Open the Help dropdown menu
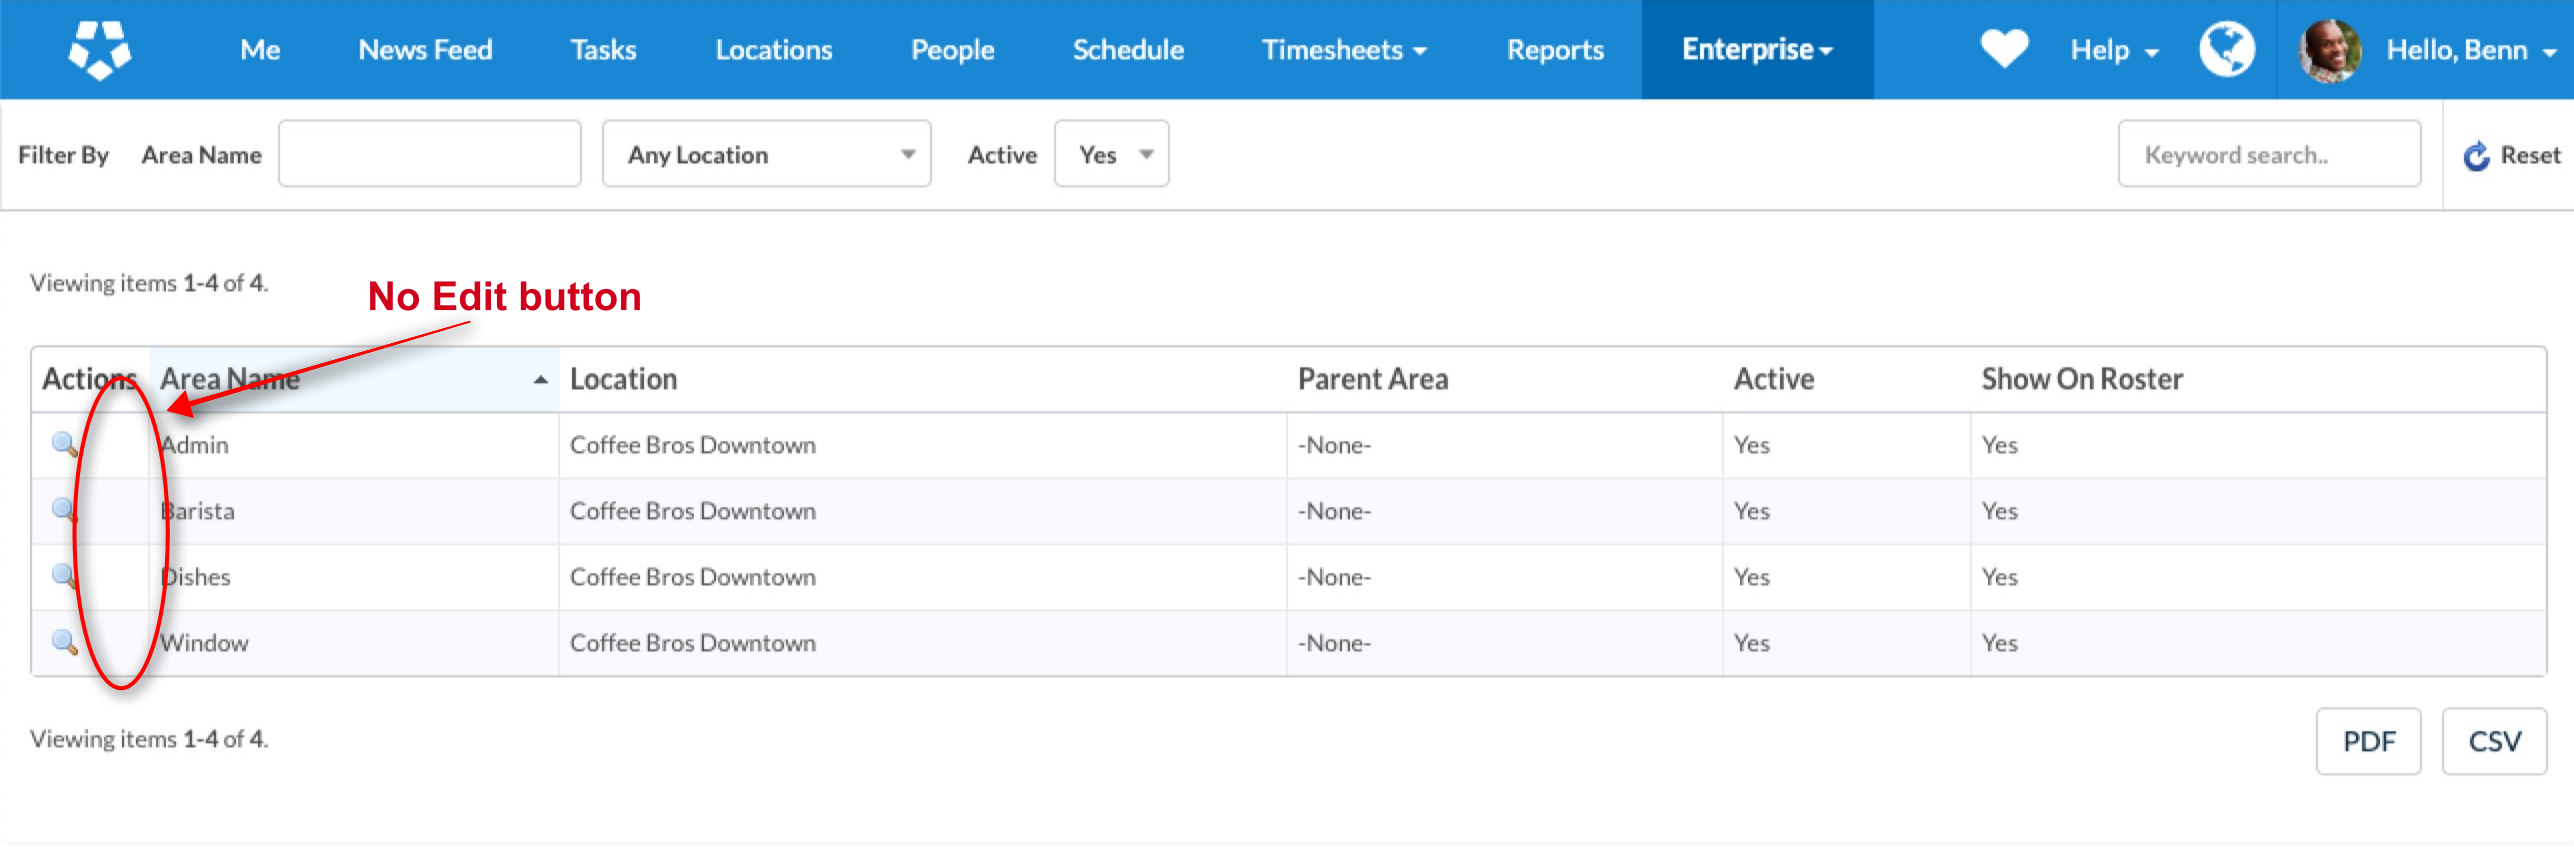Screen dimensions: 2574x847 click(2114, 50)
